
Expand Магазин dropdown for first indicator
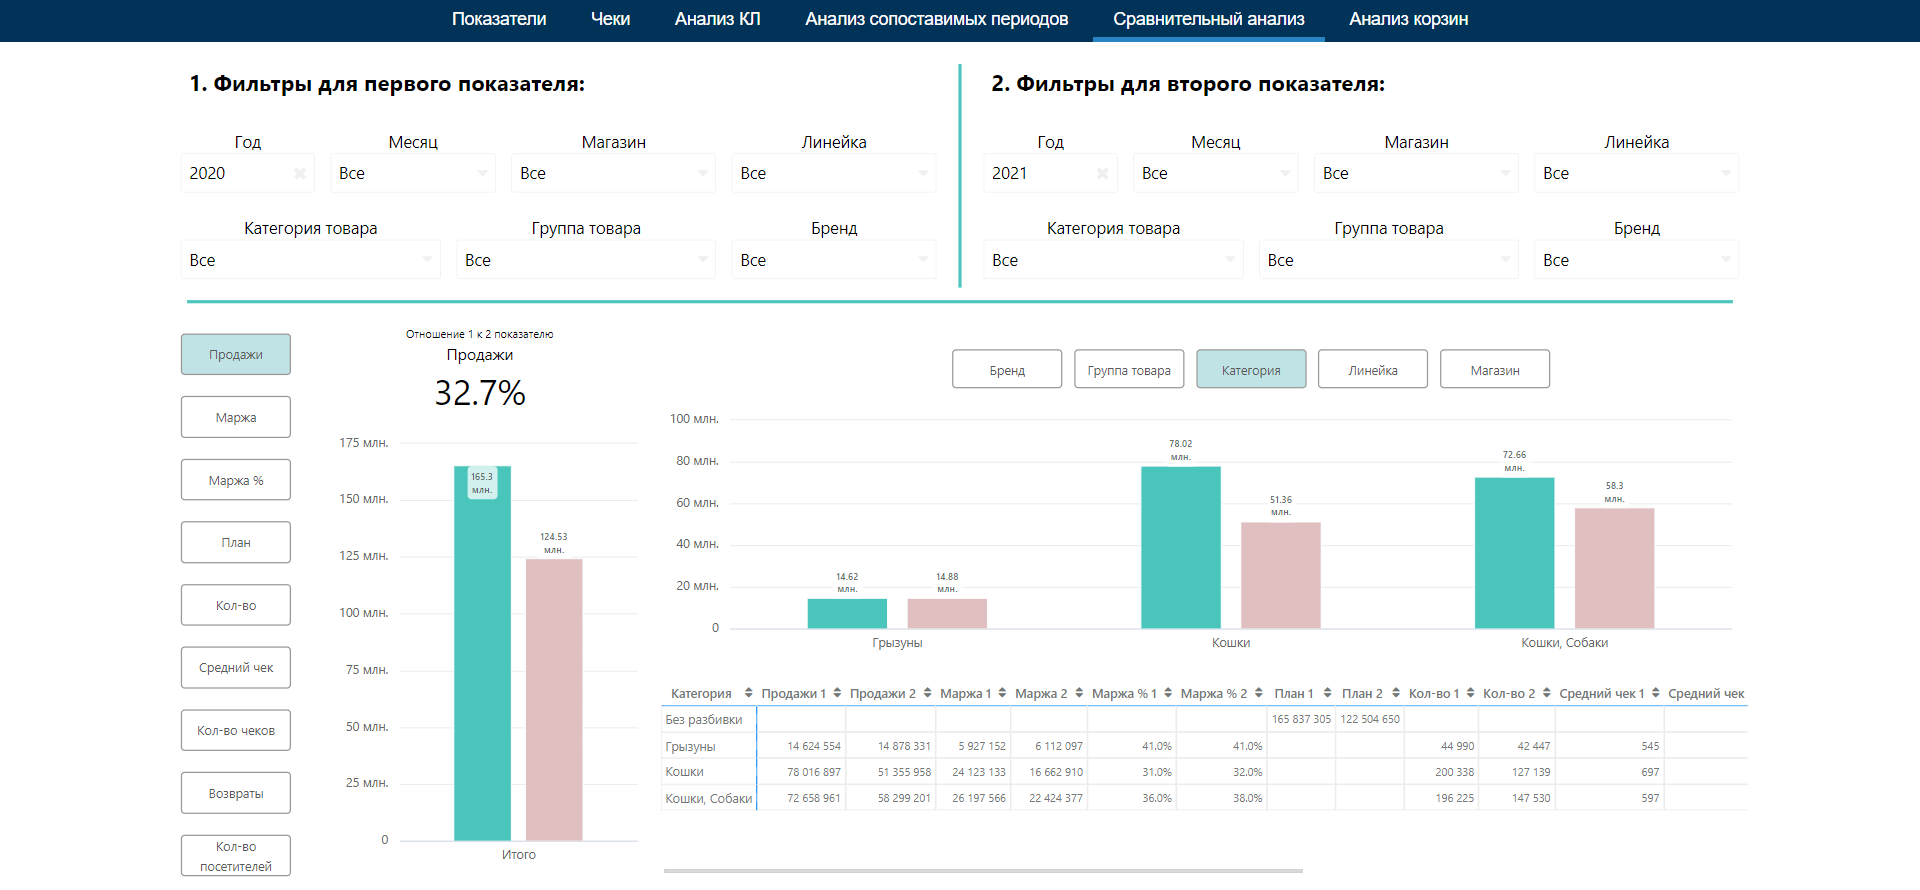coord(613,173)
